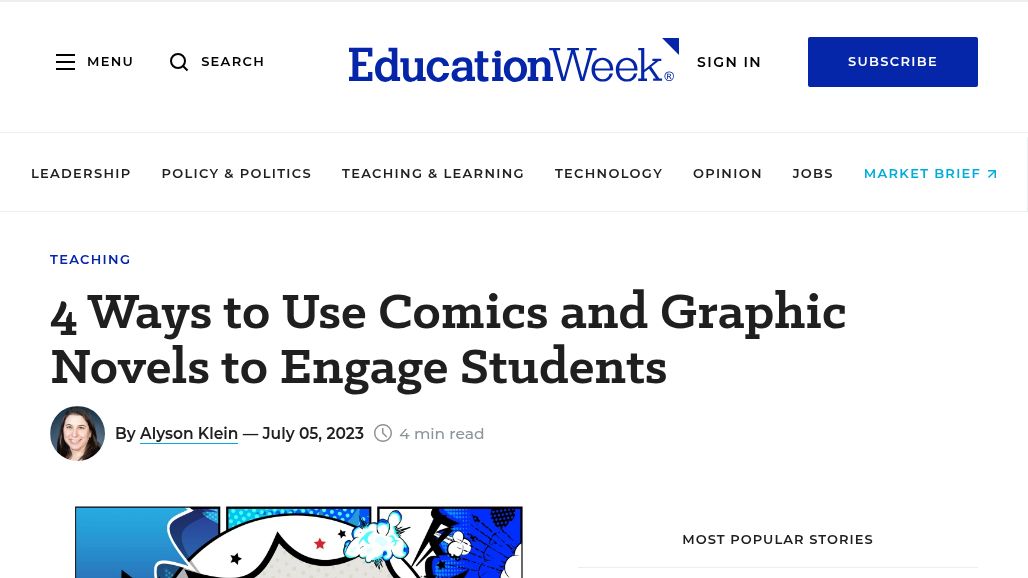
Task: Click the Most Popular Stories heading
Action: 777,539
